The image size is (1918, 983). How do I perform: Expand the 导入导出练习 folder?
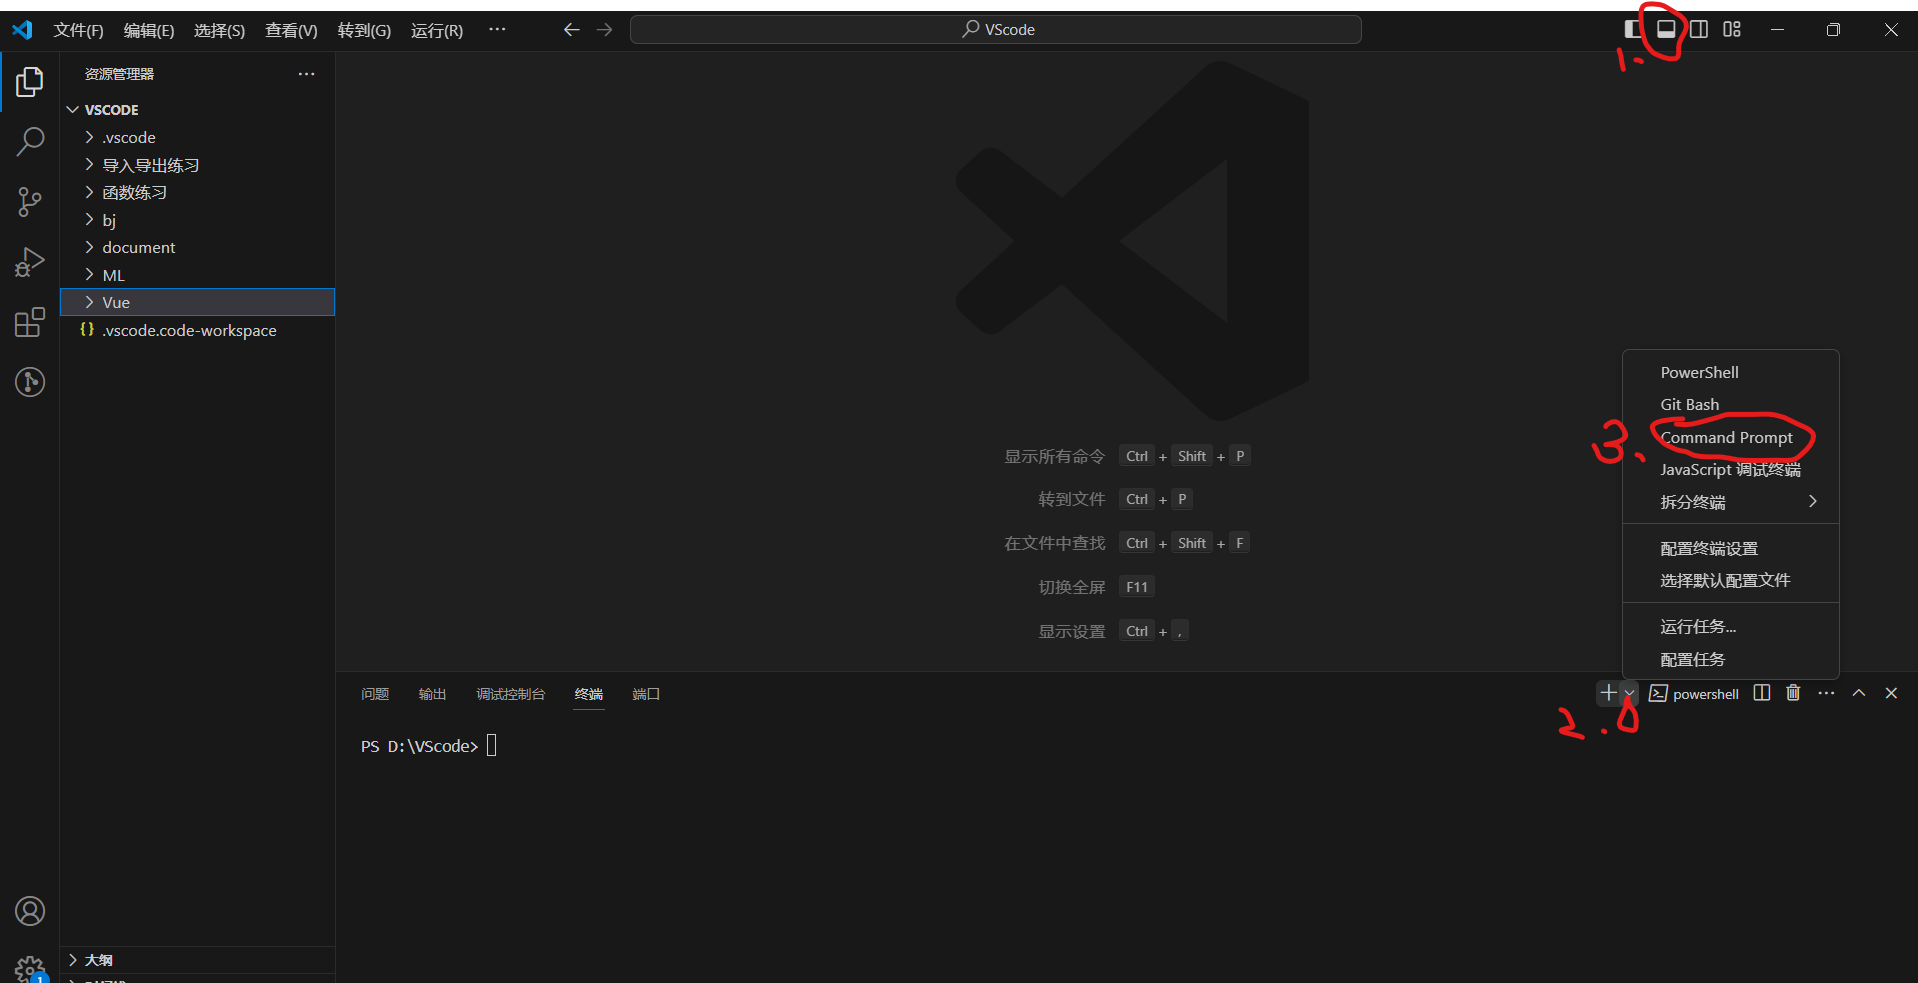(197, 165)
